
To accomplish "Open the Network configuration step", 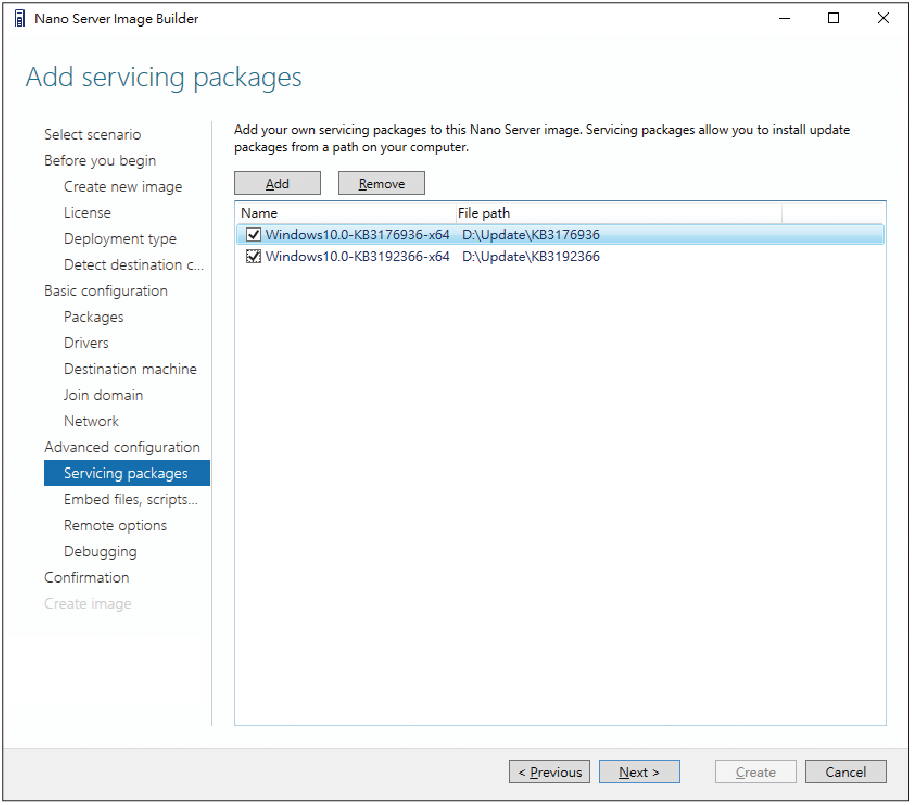I will (91, 421).
